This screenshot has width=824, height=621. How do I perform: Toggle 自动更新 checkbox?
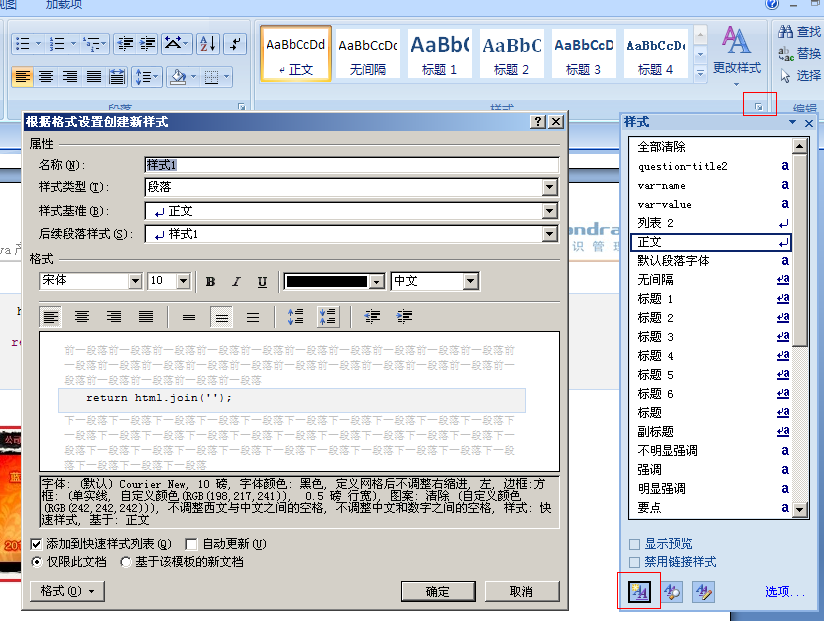[191, 544]
